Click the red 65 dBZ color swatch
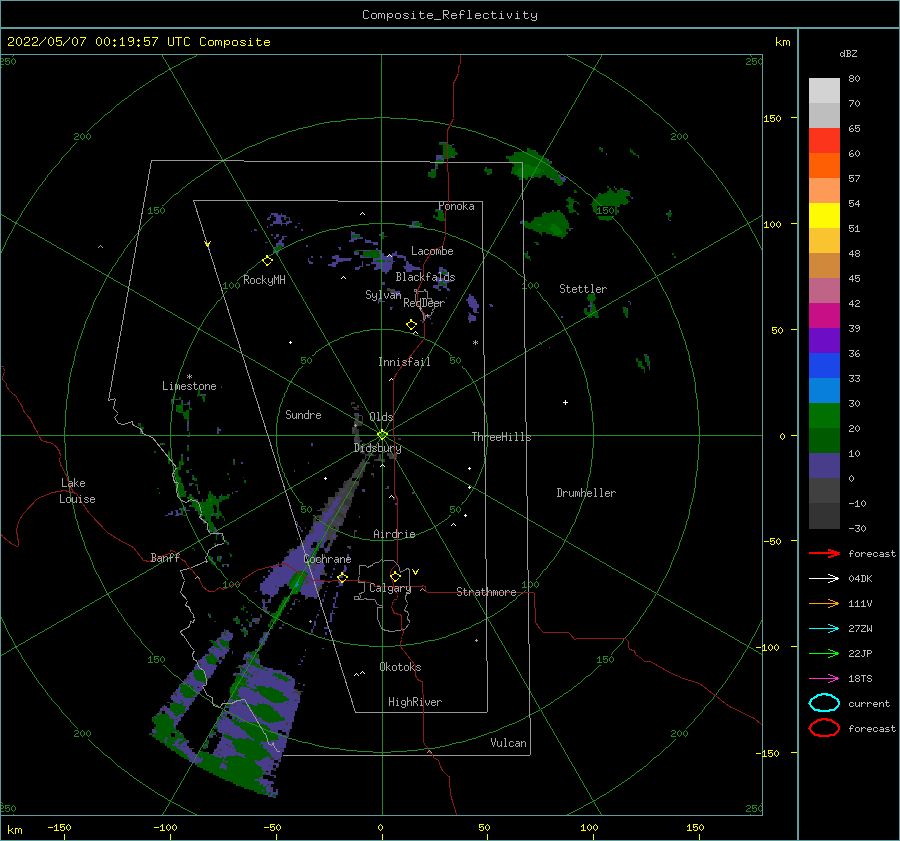900x841 pixels. tap(824, 140)
